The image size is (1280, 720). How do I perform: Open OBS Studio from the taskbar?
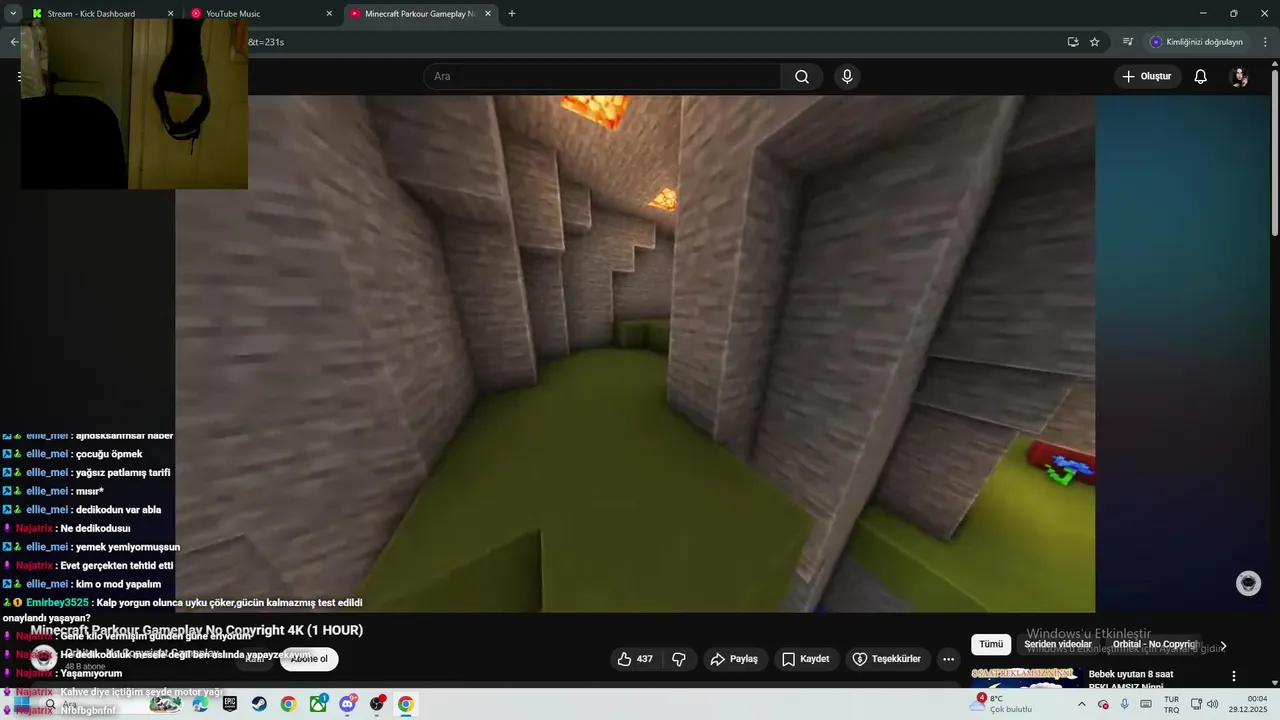pos(377,704)
